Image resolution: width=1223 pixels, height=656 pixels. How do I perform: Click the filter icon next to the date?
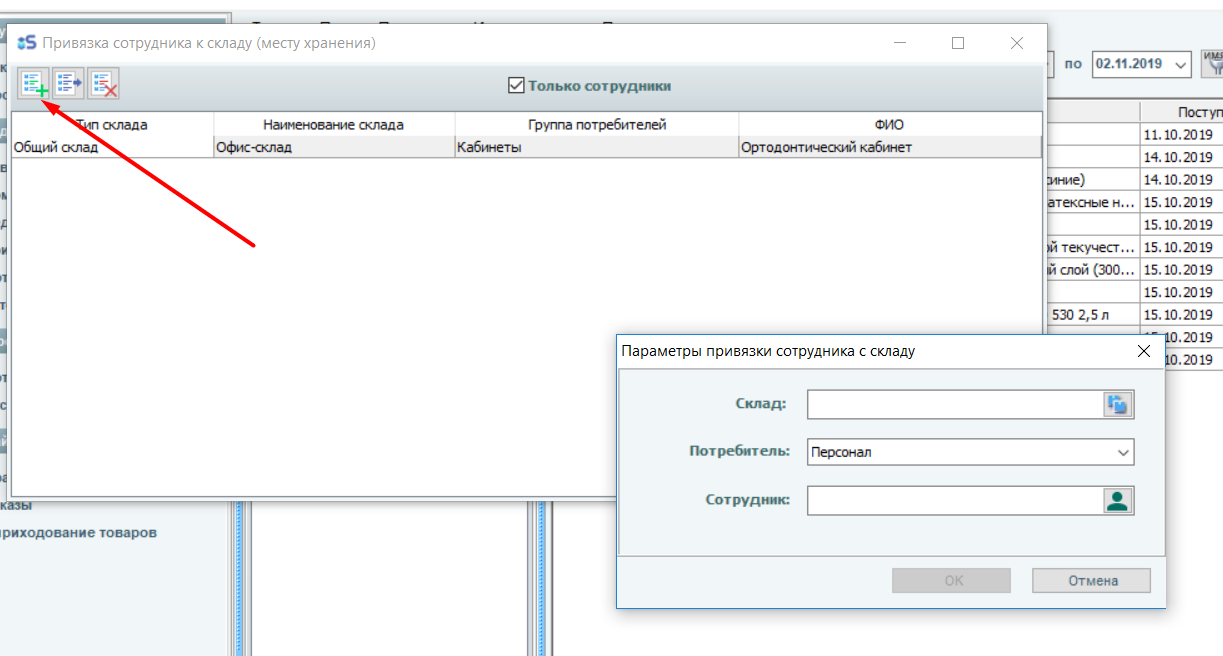(1215, 64)
